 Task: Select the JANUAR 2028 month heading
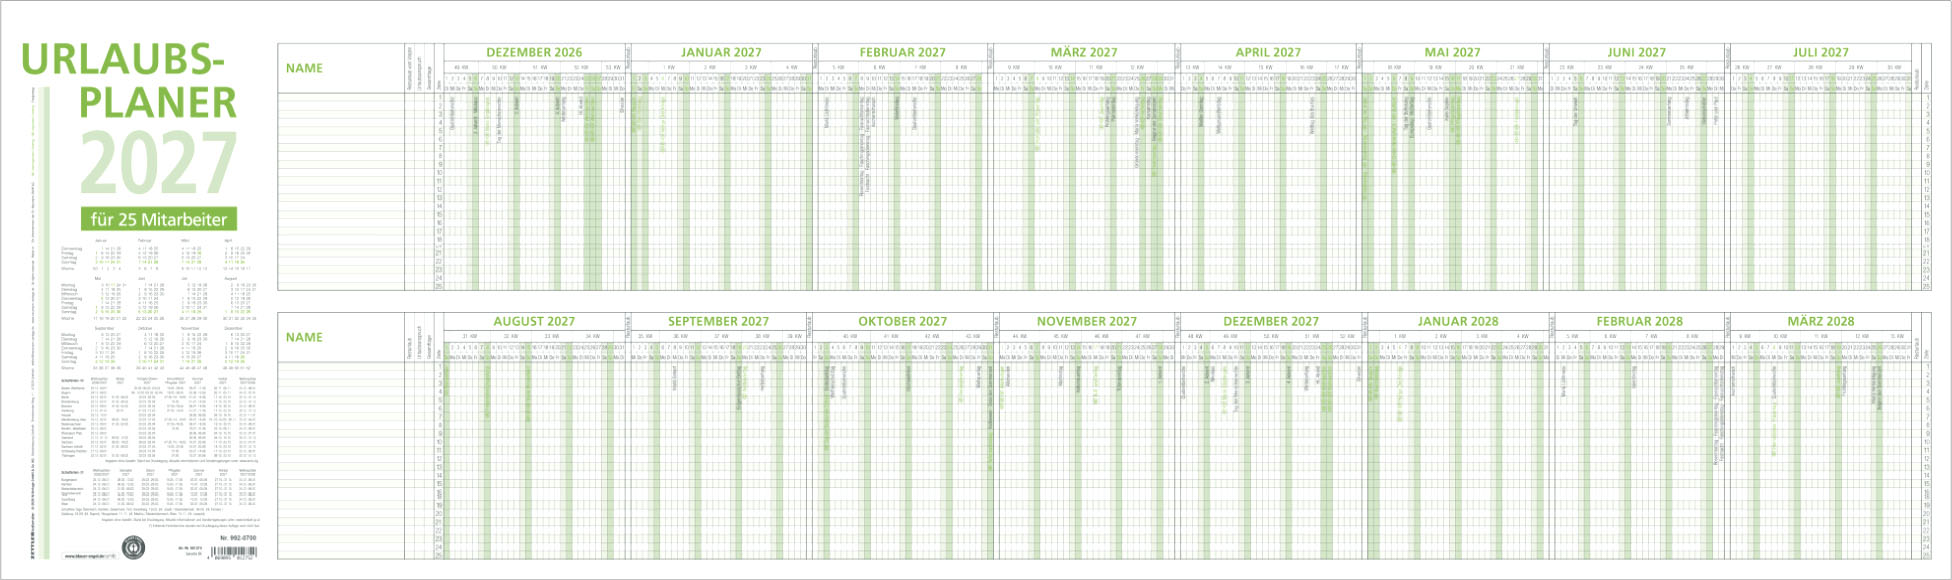click(x=1457, y=321)
